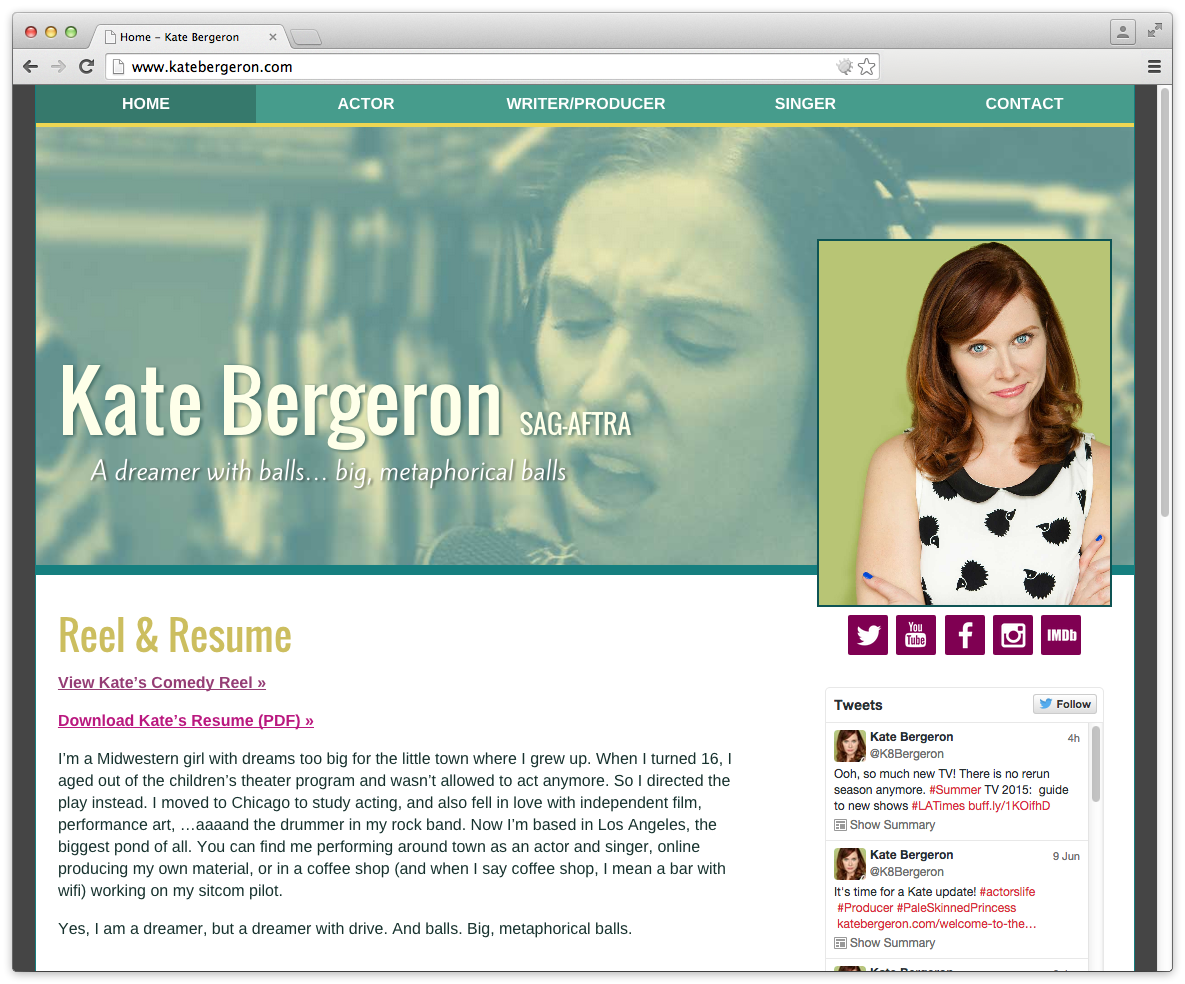
Task: Open the katebergeron.com/welcome-to-the… tweet link
Action: (936, 924)
